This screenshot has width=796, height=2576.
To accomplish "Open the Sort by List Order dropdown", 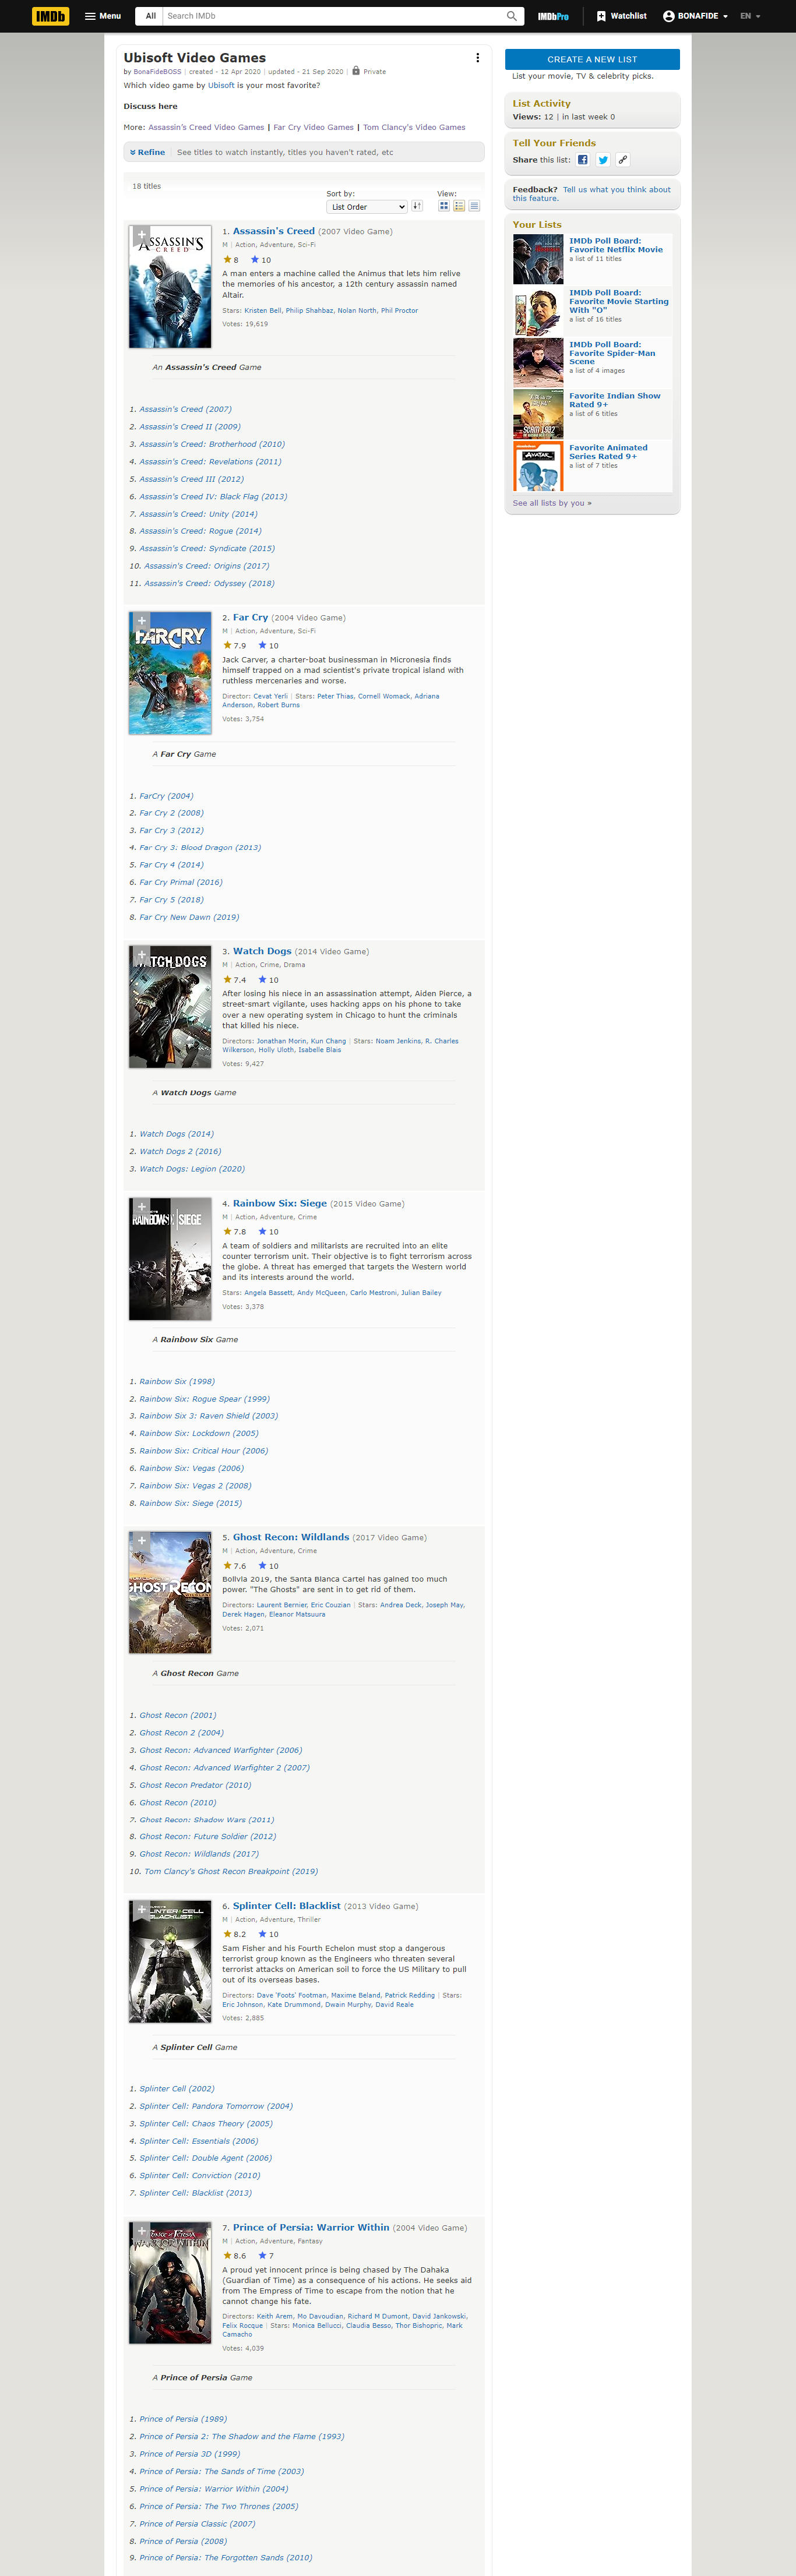I will [366, 207].
